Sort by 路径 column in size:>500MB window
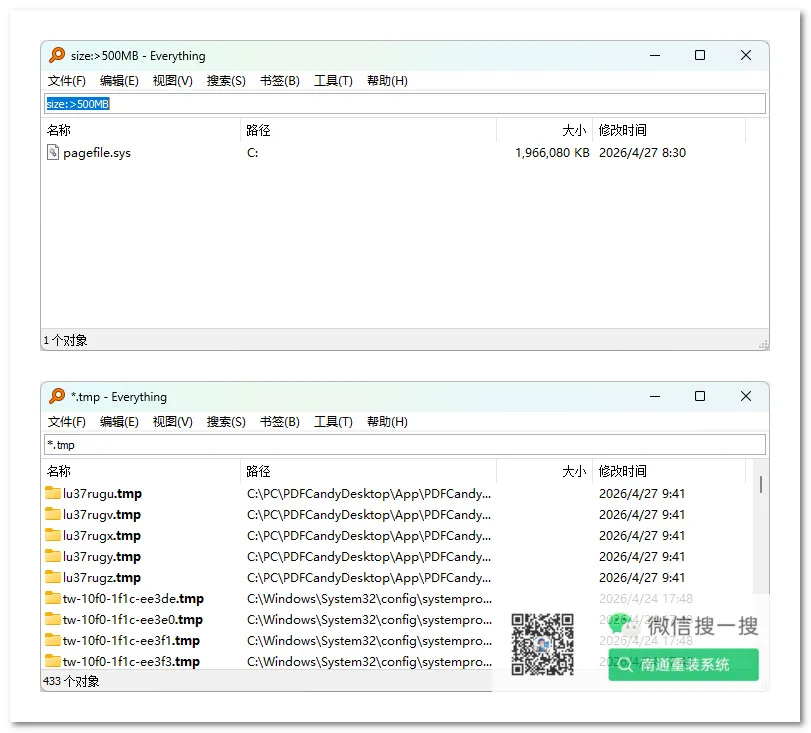Screen dimensions: 811x733 pyautogui.click(x=368, y=130)
